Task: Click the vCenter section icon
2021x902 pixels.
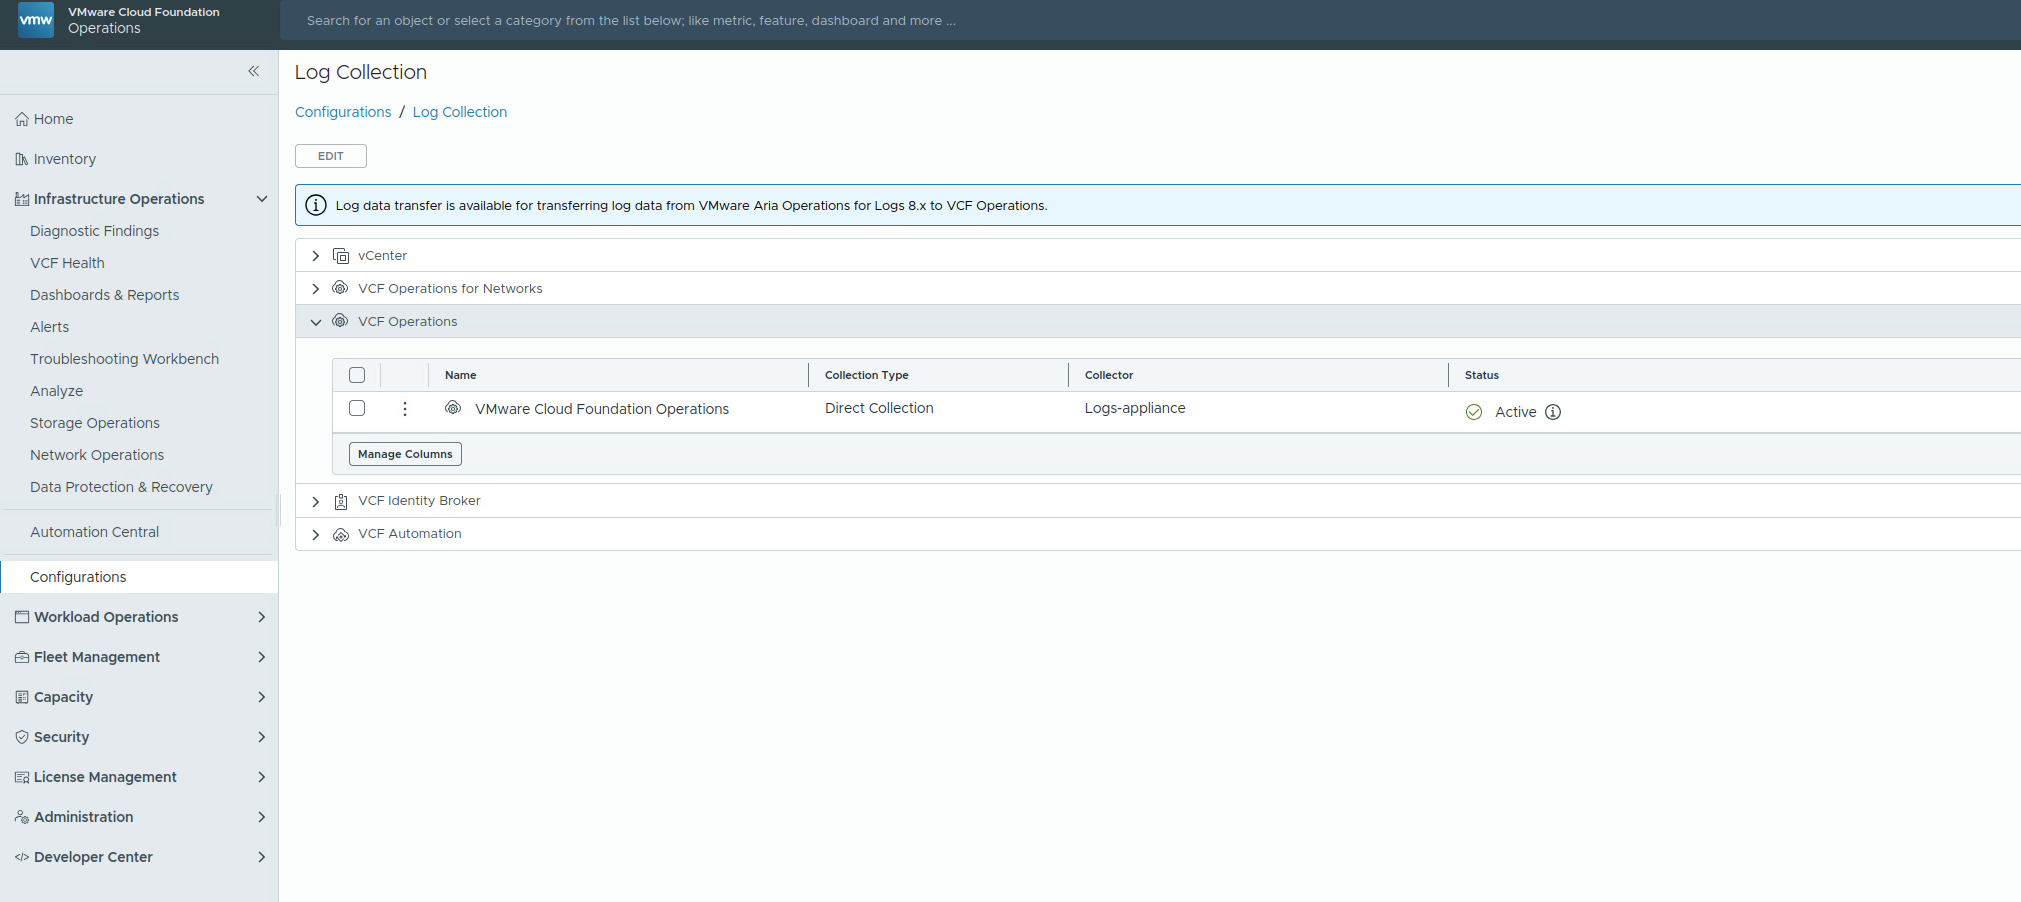Action: [x=341, y=256]
